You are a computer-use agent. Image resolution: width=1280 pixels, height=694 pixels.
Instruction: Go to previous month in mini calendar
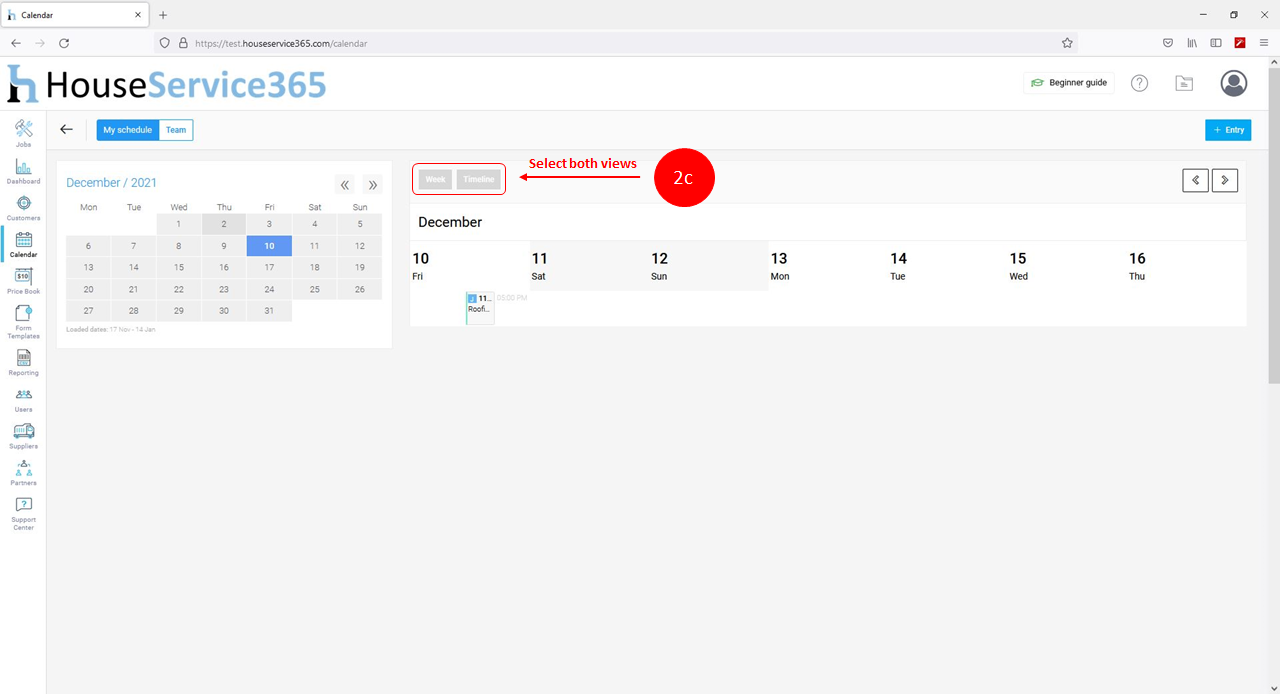point(345,184)
